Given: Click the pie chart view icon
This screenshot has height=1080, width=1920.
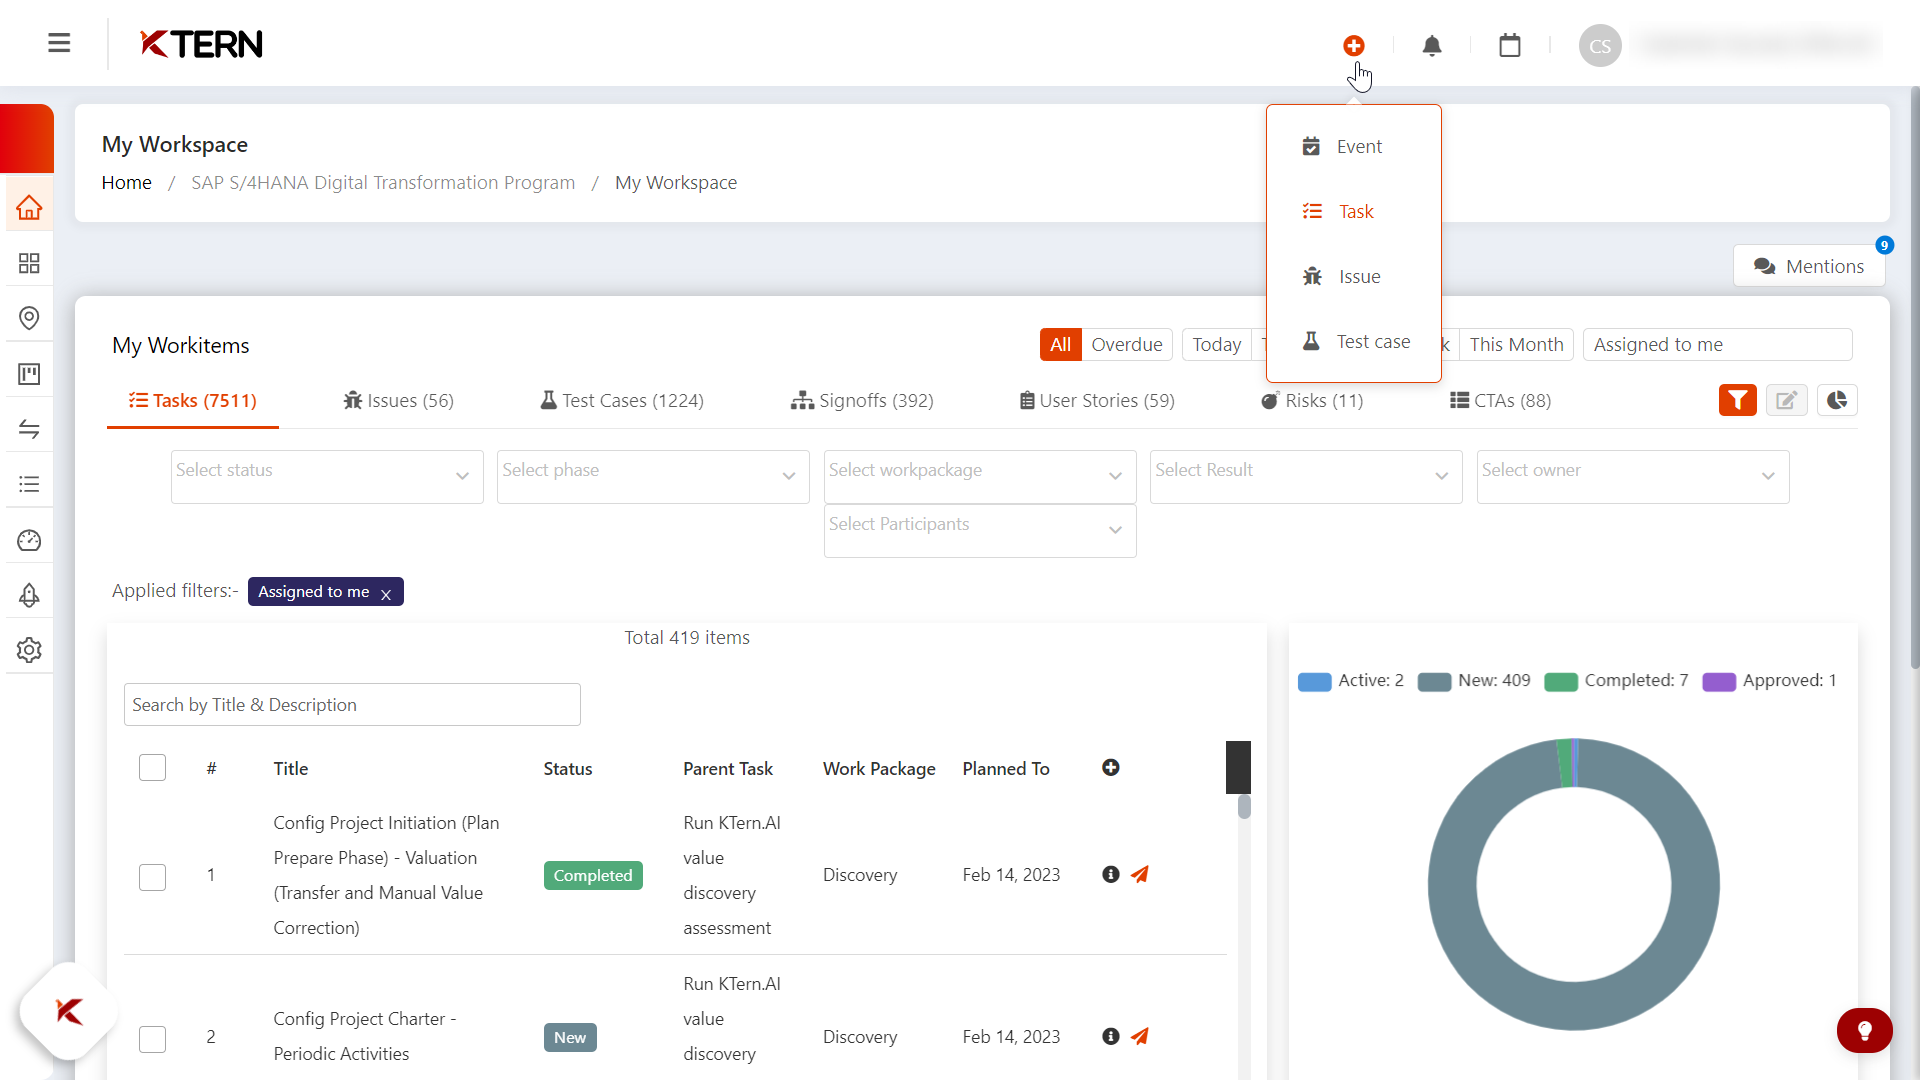Looking at the screenshot, I should click(1837, 400).
